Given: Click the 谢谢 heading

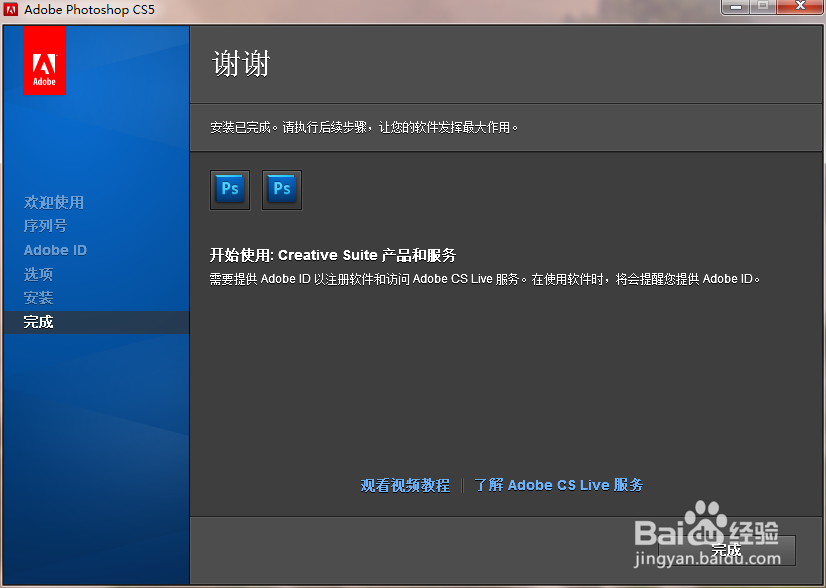Looking at the screenshot, I should tap(241, 64).
